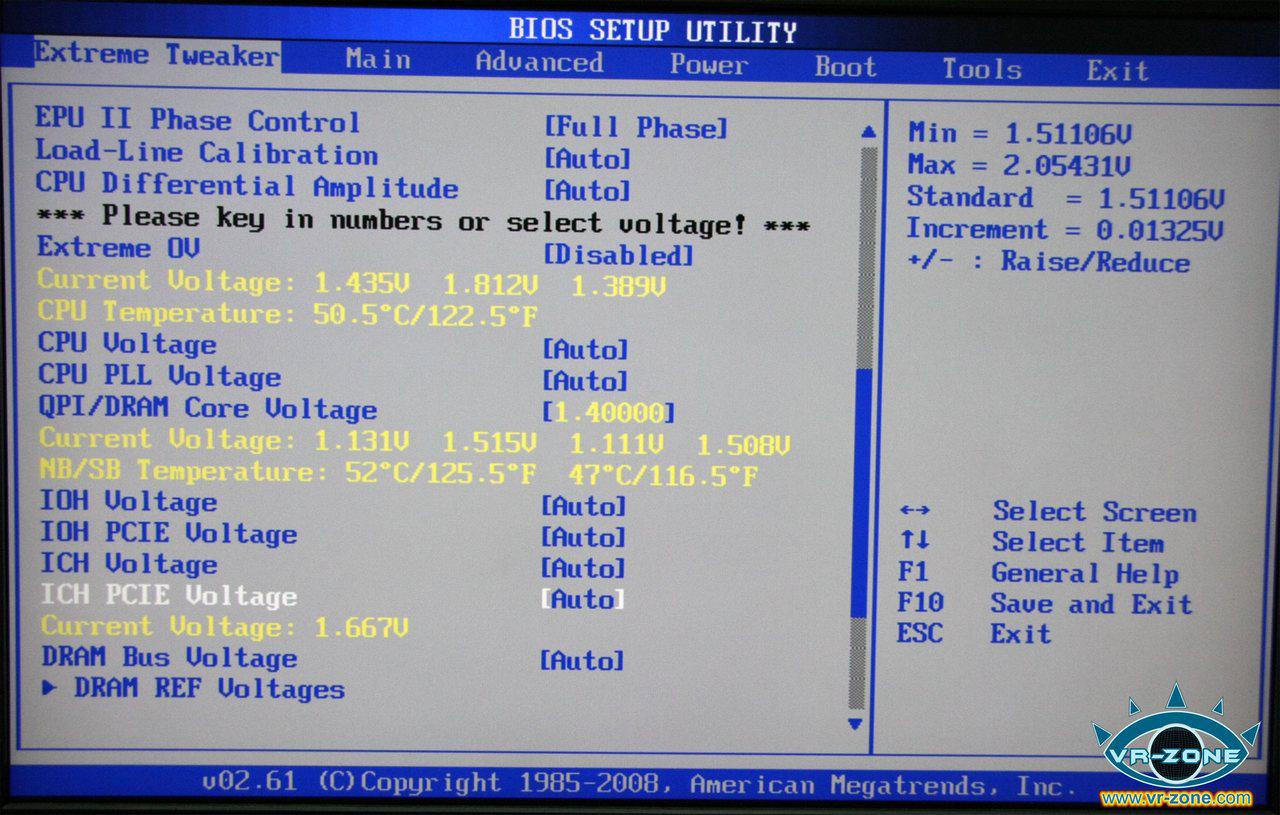Click the Current Voltage 1.667V reading
The height and width of the screenshot is (815, 1280).
coord(225,627)
